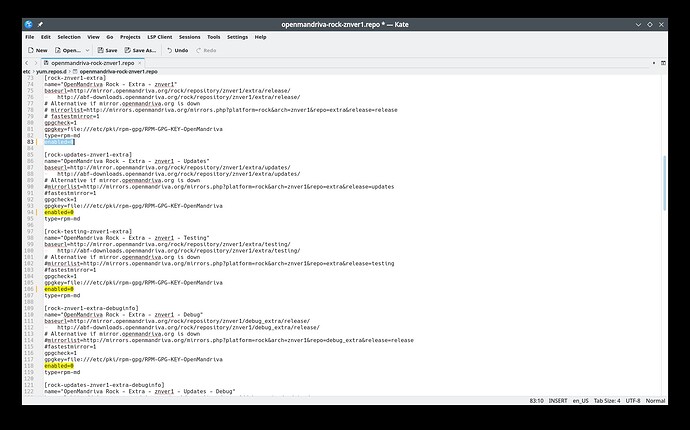
Task: Click the [rock-updates-znver1-extra-debuginfo] section header
Action: coord(104,385)
